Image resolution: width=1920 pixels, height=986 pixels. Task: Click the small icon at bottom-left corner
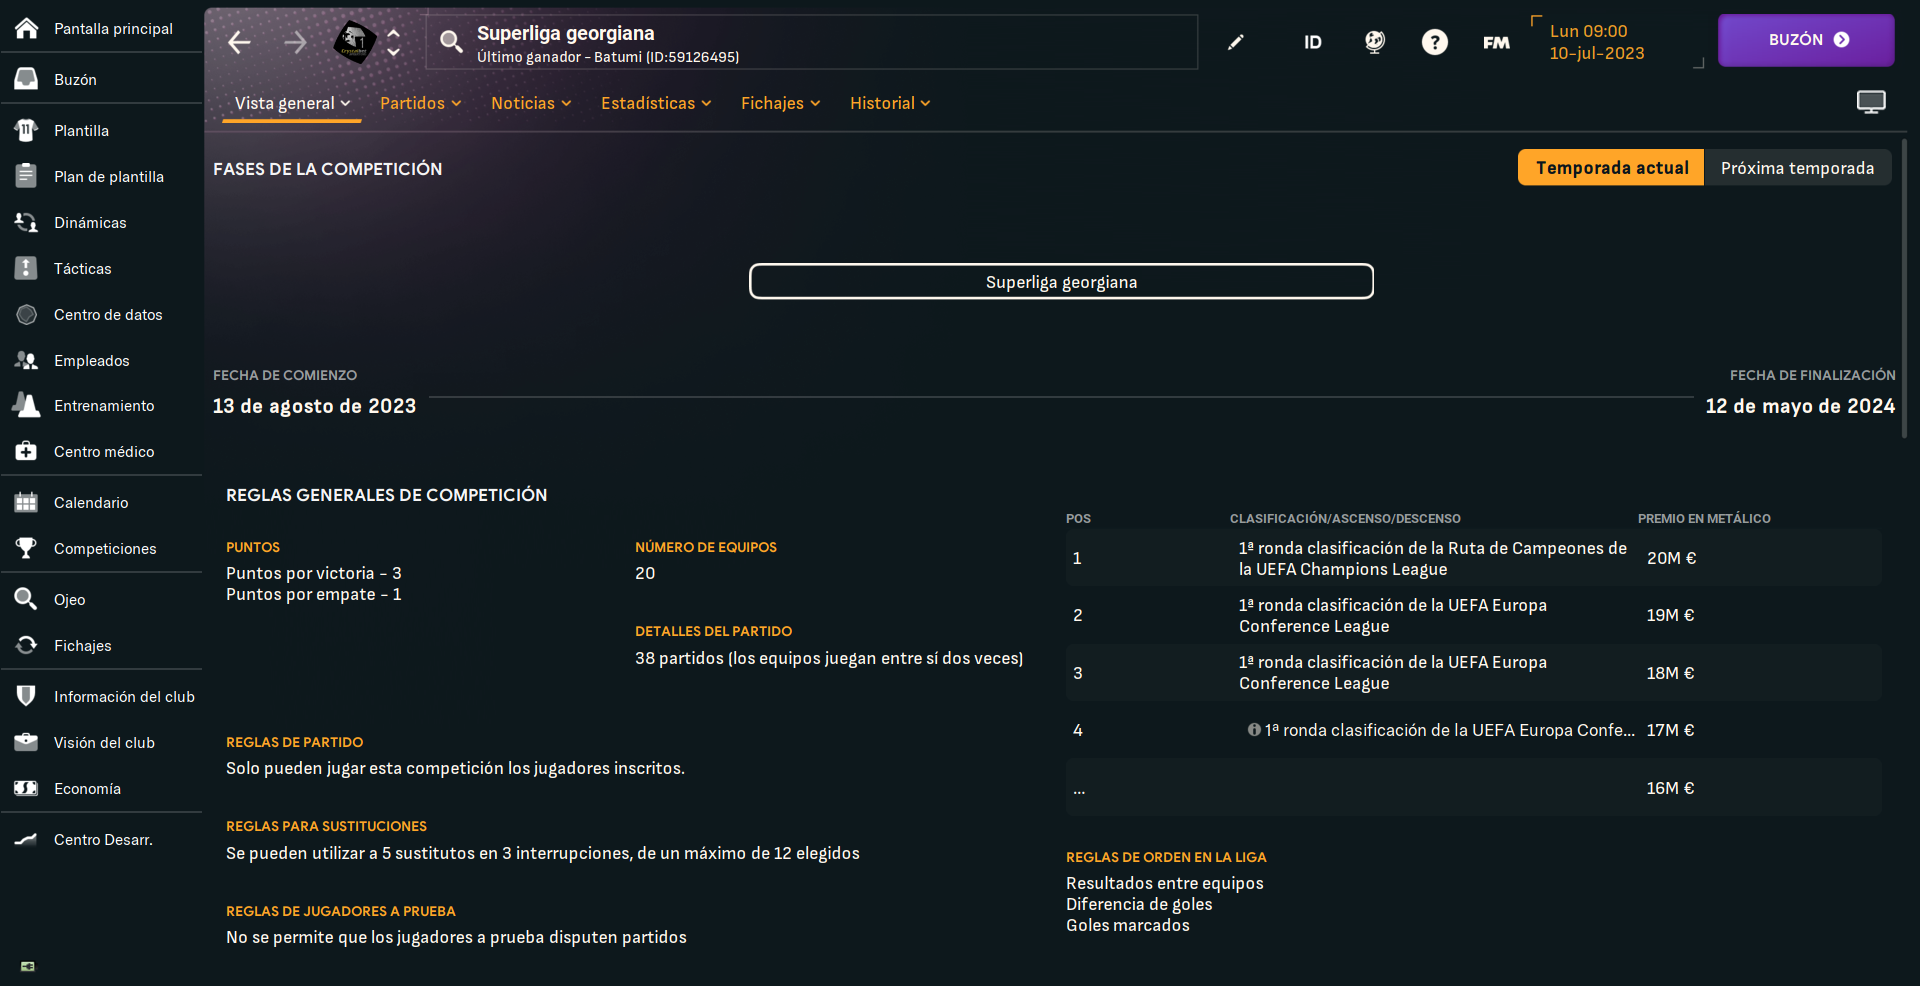coord(28,966)
